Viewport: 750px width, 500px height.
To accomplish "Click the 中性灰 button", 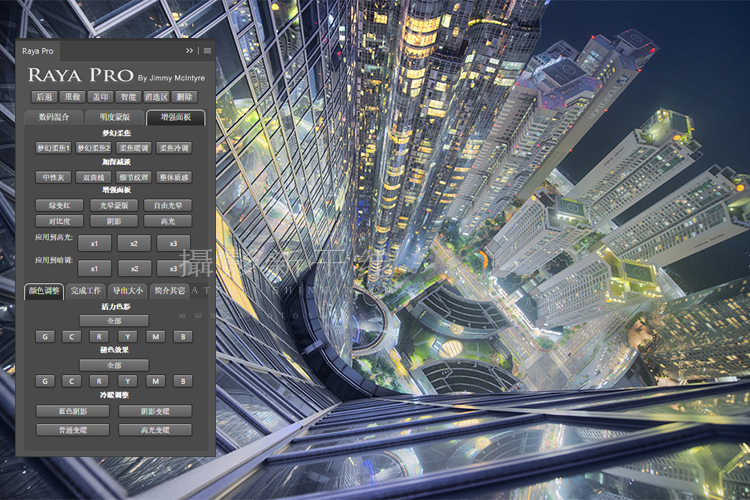I will pos(54,178).
